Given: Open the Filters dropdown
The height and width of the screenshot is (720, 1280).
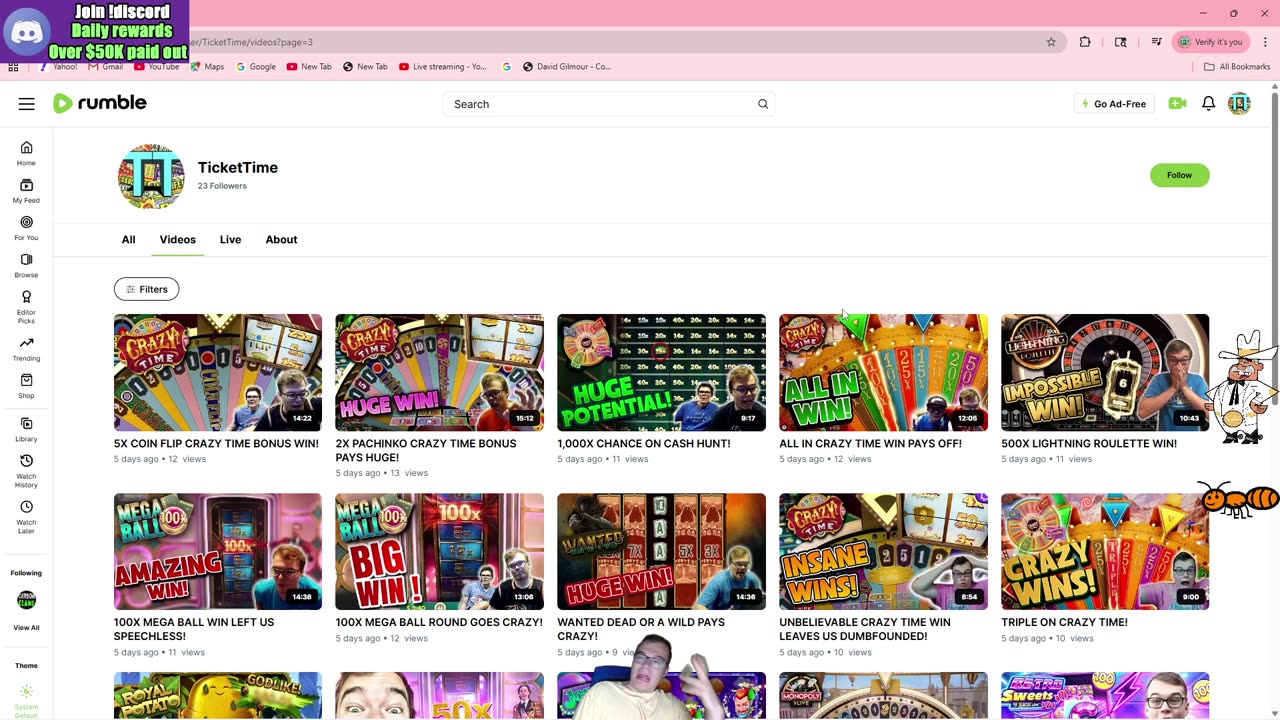Looking at the screenshot, I should tap(146, 289).
